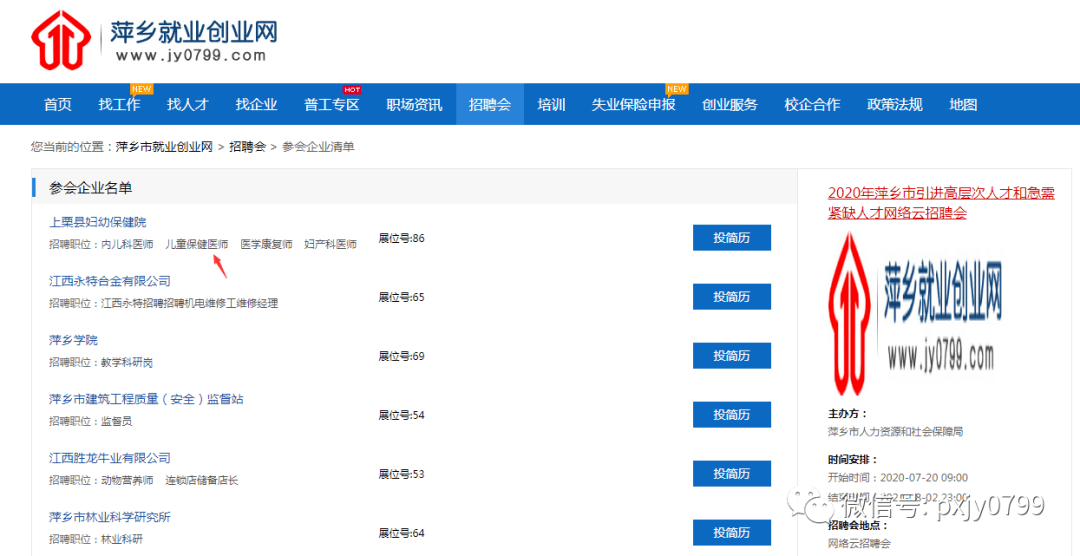Open the 首页 navigation tab
Screen dimensions: 1080x556
(58, 105)
